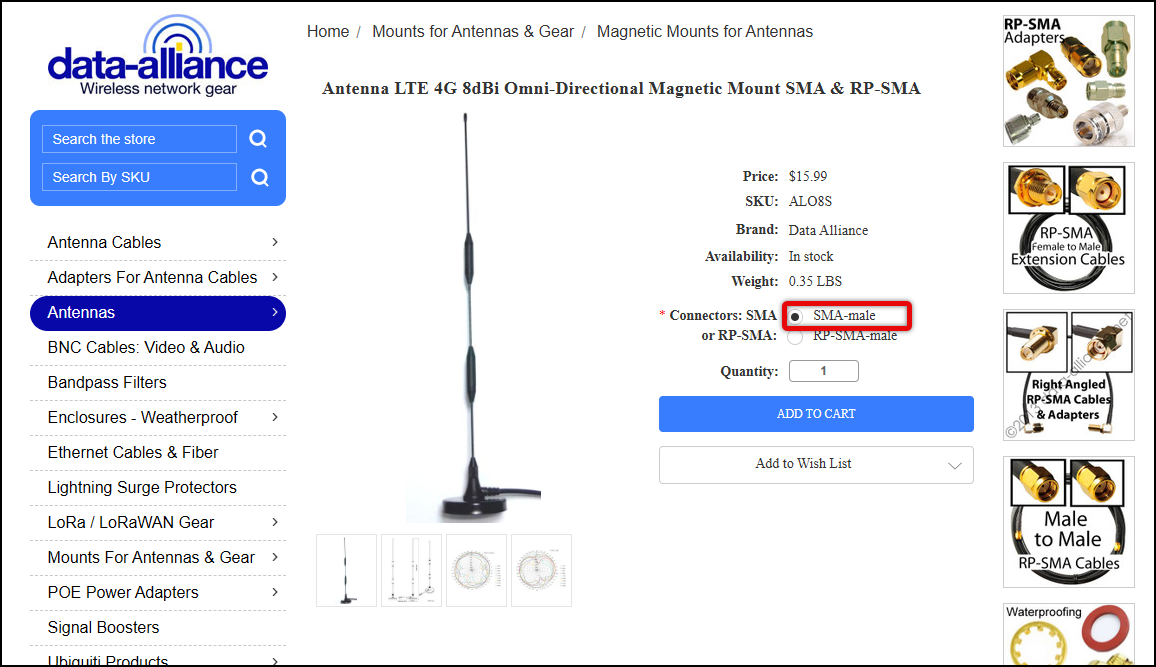Click the ADD TO CART button
The width and height of the screenshot is (1156, 667).
816,414
